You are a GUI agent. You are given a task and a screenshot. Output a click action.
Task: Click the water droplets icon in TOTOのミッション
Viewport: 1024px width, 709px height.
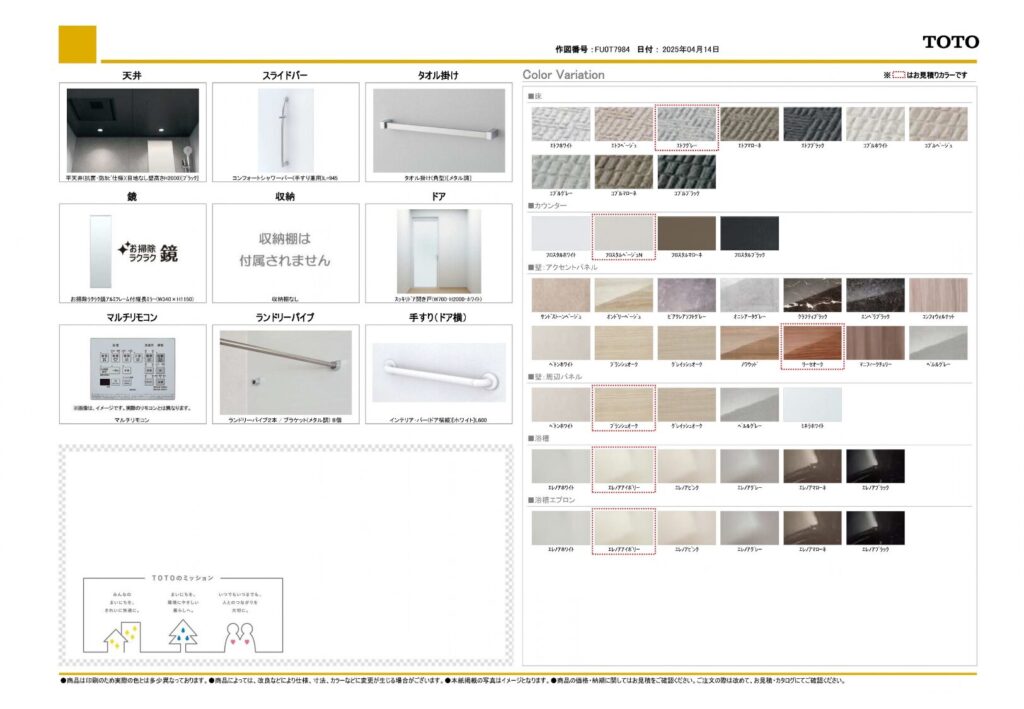point(183,632)
